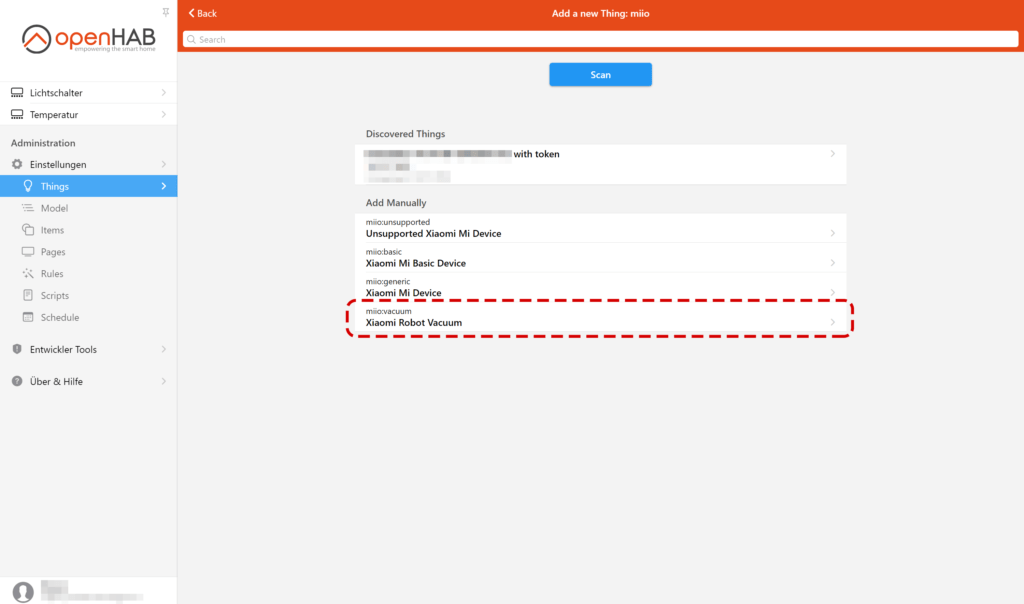Viewport: 1024px width, 604px height.
Task: Expand the Temperatur chevron
Action: tap(164, 114)
